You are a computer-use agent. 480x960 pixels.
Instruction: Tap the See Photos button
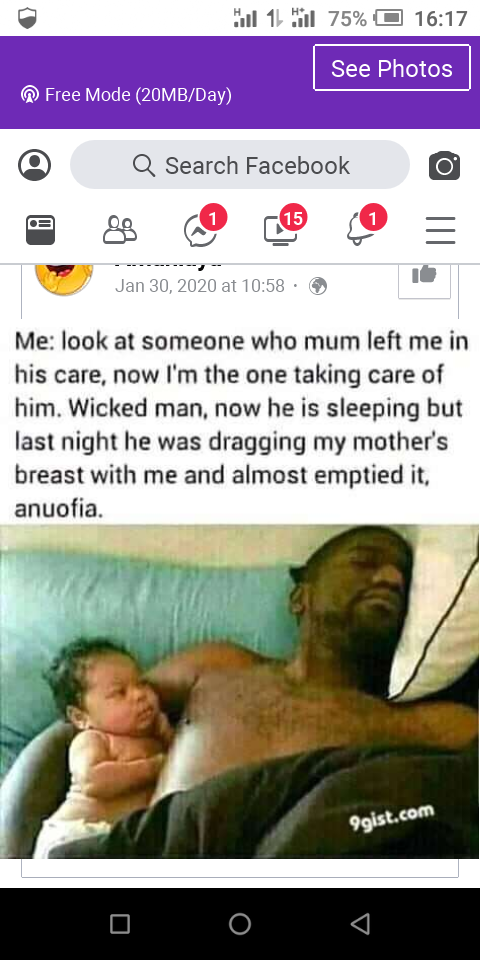[392, 68]
